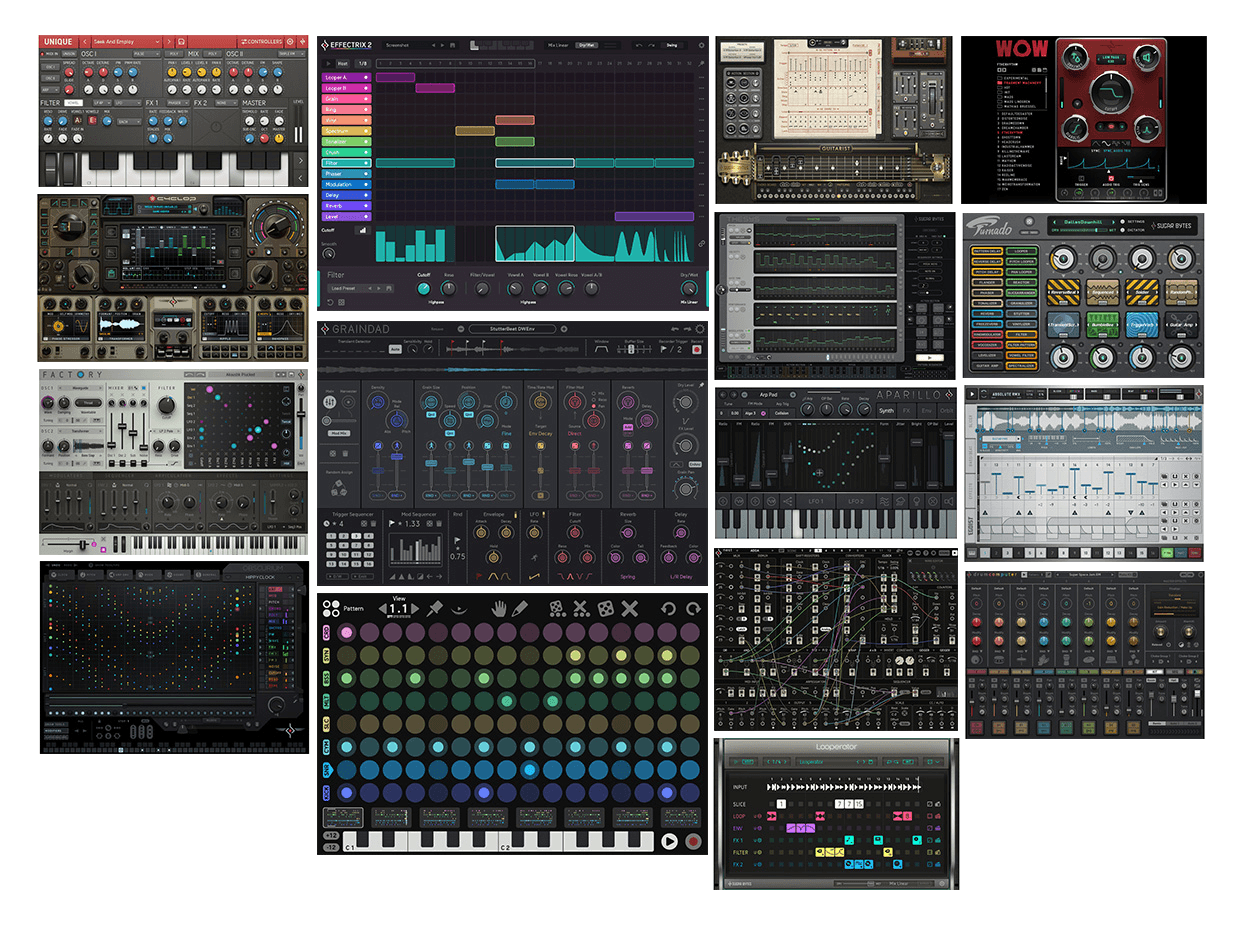Switch to Dry/Wet tab in Effectrix 2

(589, 45)
